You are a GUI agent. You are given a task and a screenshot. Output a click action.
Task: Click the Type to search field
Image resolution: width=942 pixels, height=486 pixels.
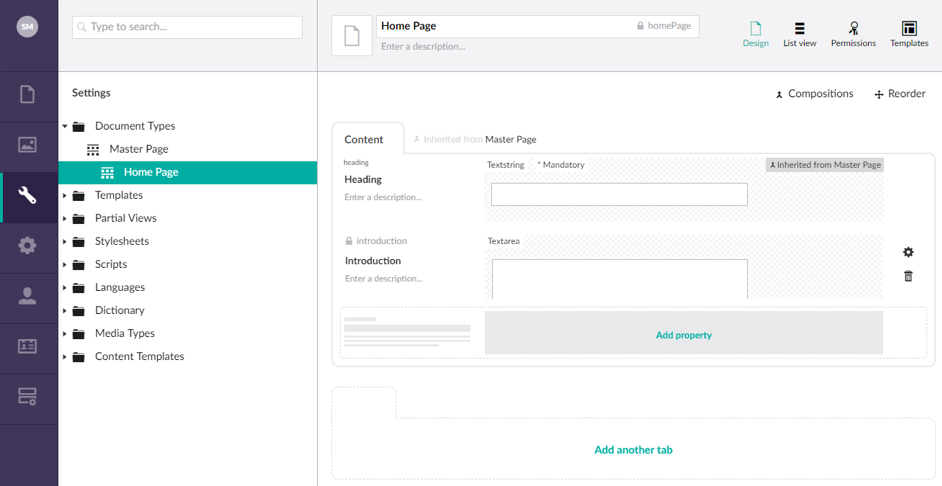point(187,27)
